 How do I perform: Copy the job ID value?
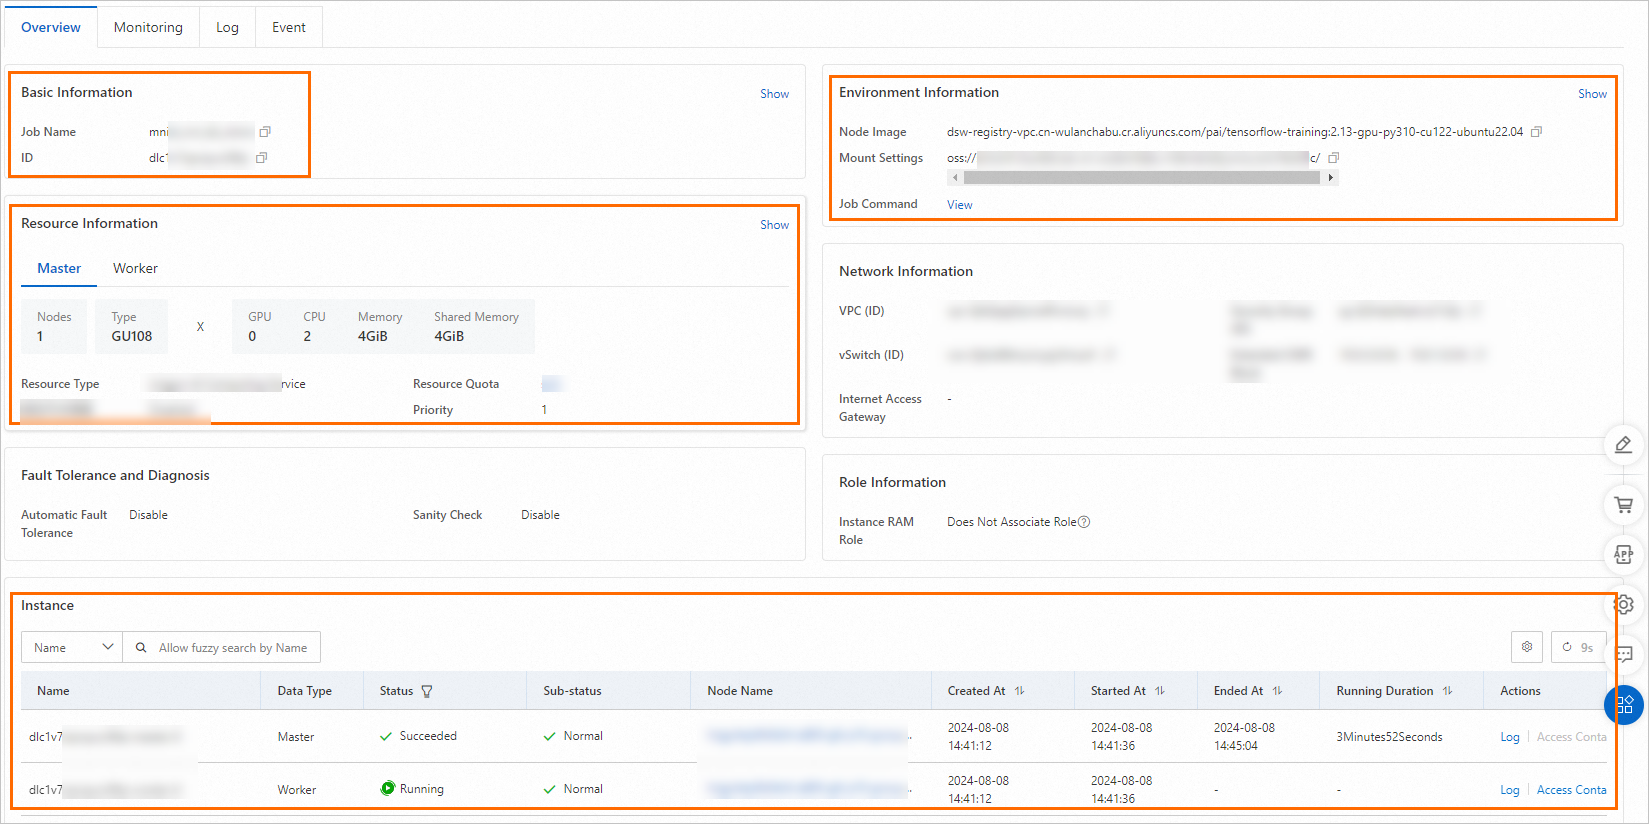262,158
